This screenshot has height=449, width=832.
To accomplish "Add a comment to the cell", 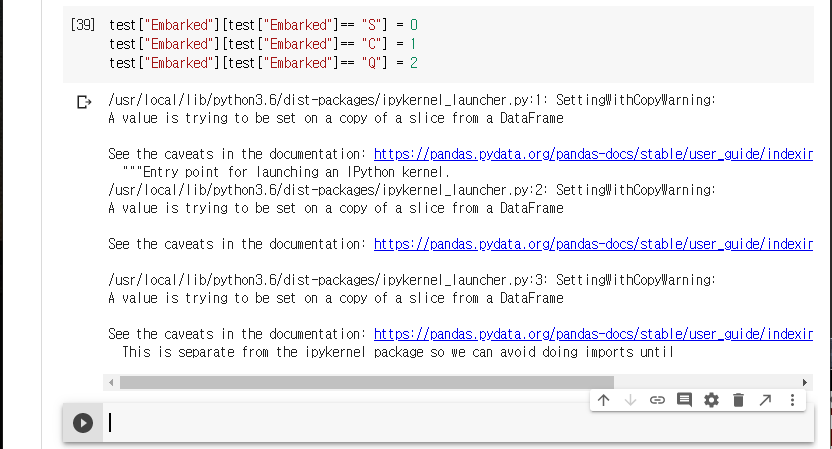I will coord(684,400).
